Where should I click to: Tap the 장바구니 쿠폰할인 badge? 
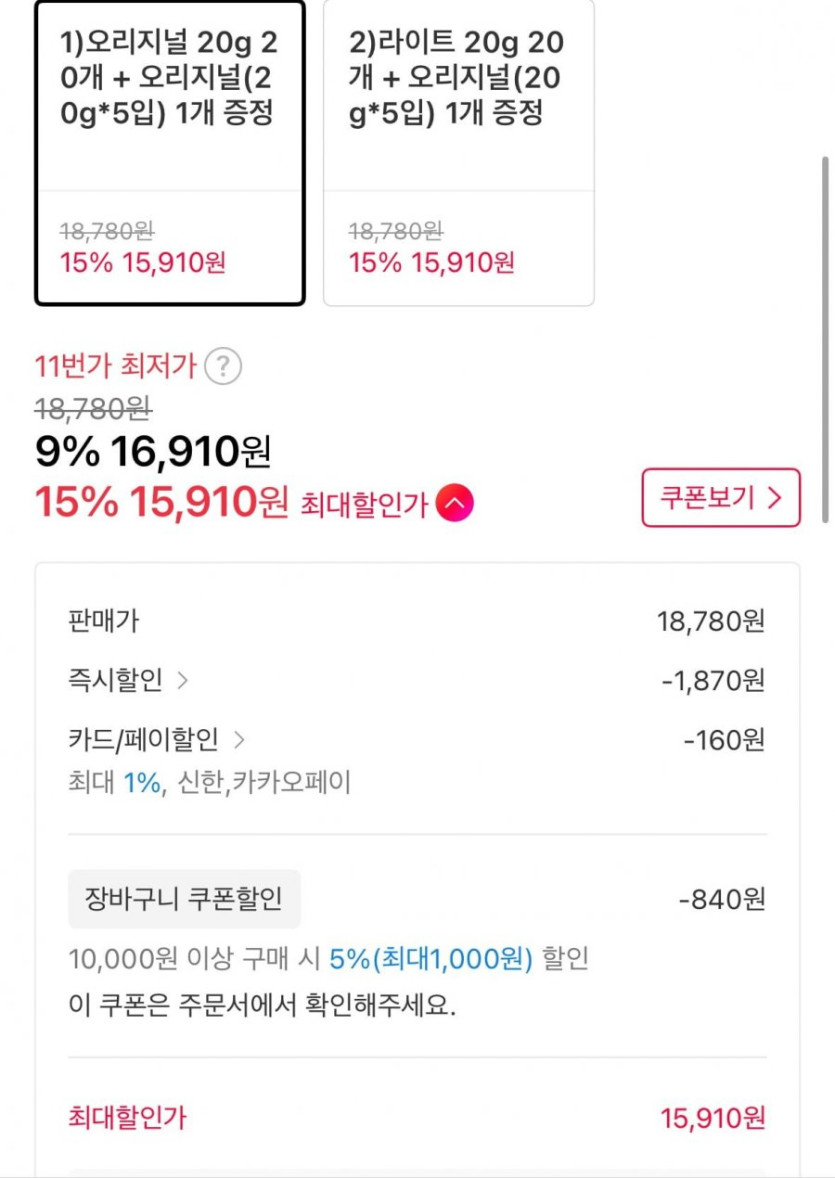click(x=184, y=899)
